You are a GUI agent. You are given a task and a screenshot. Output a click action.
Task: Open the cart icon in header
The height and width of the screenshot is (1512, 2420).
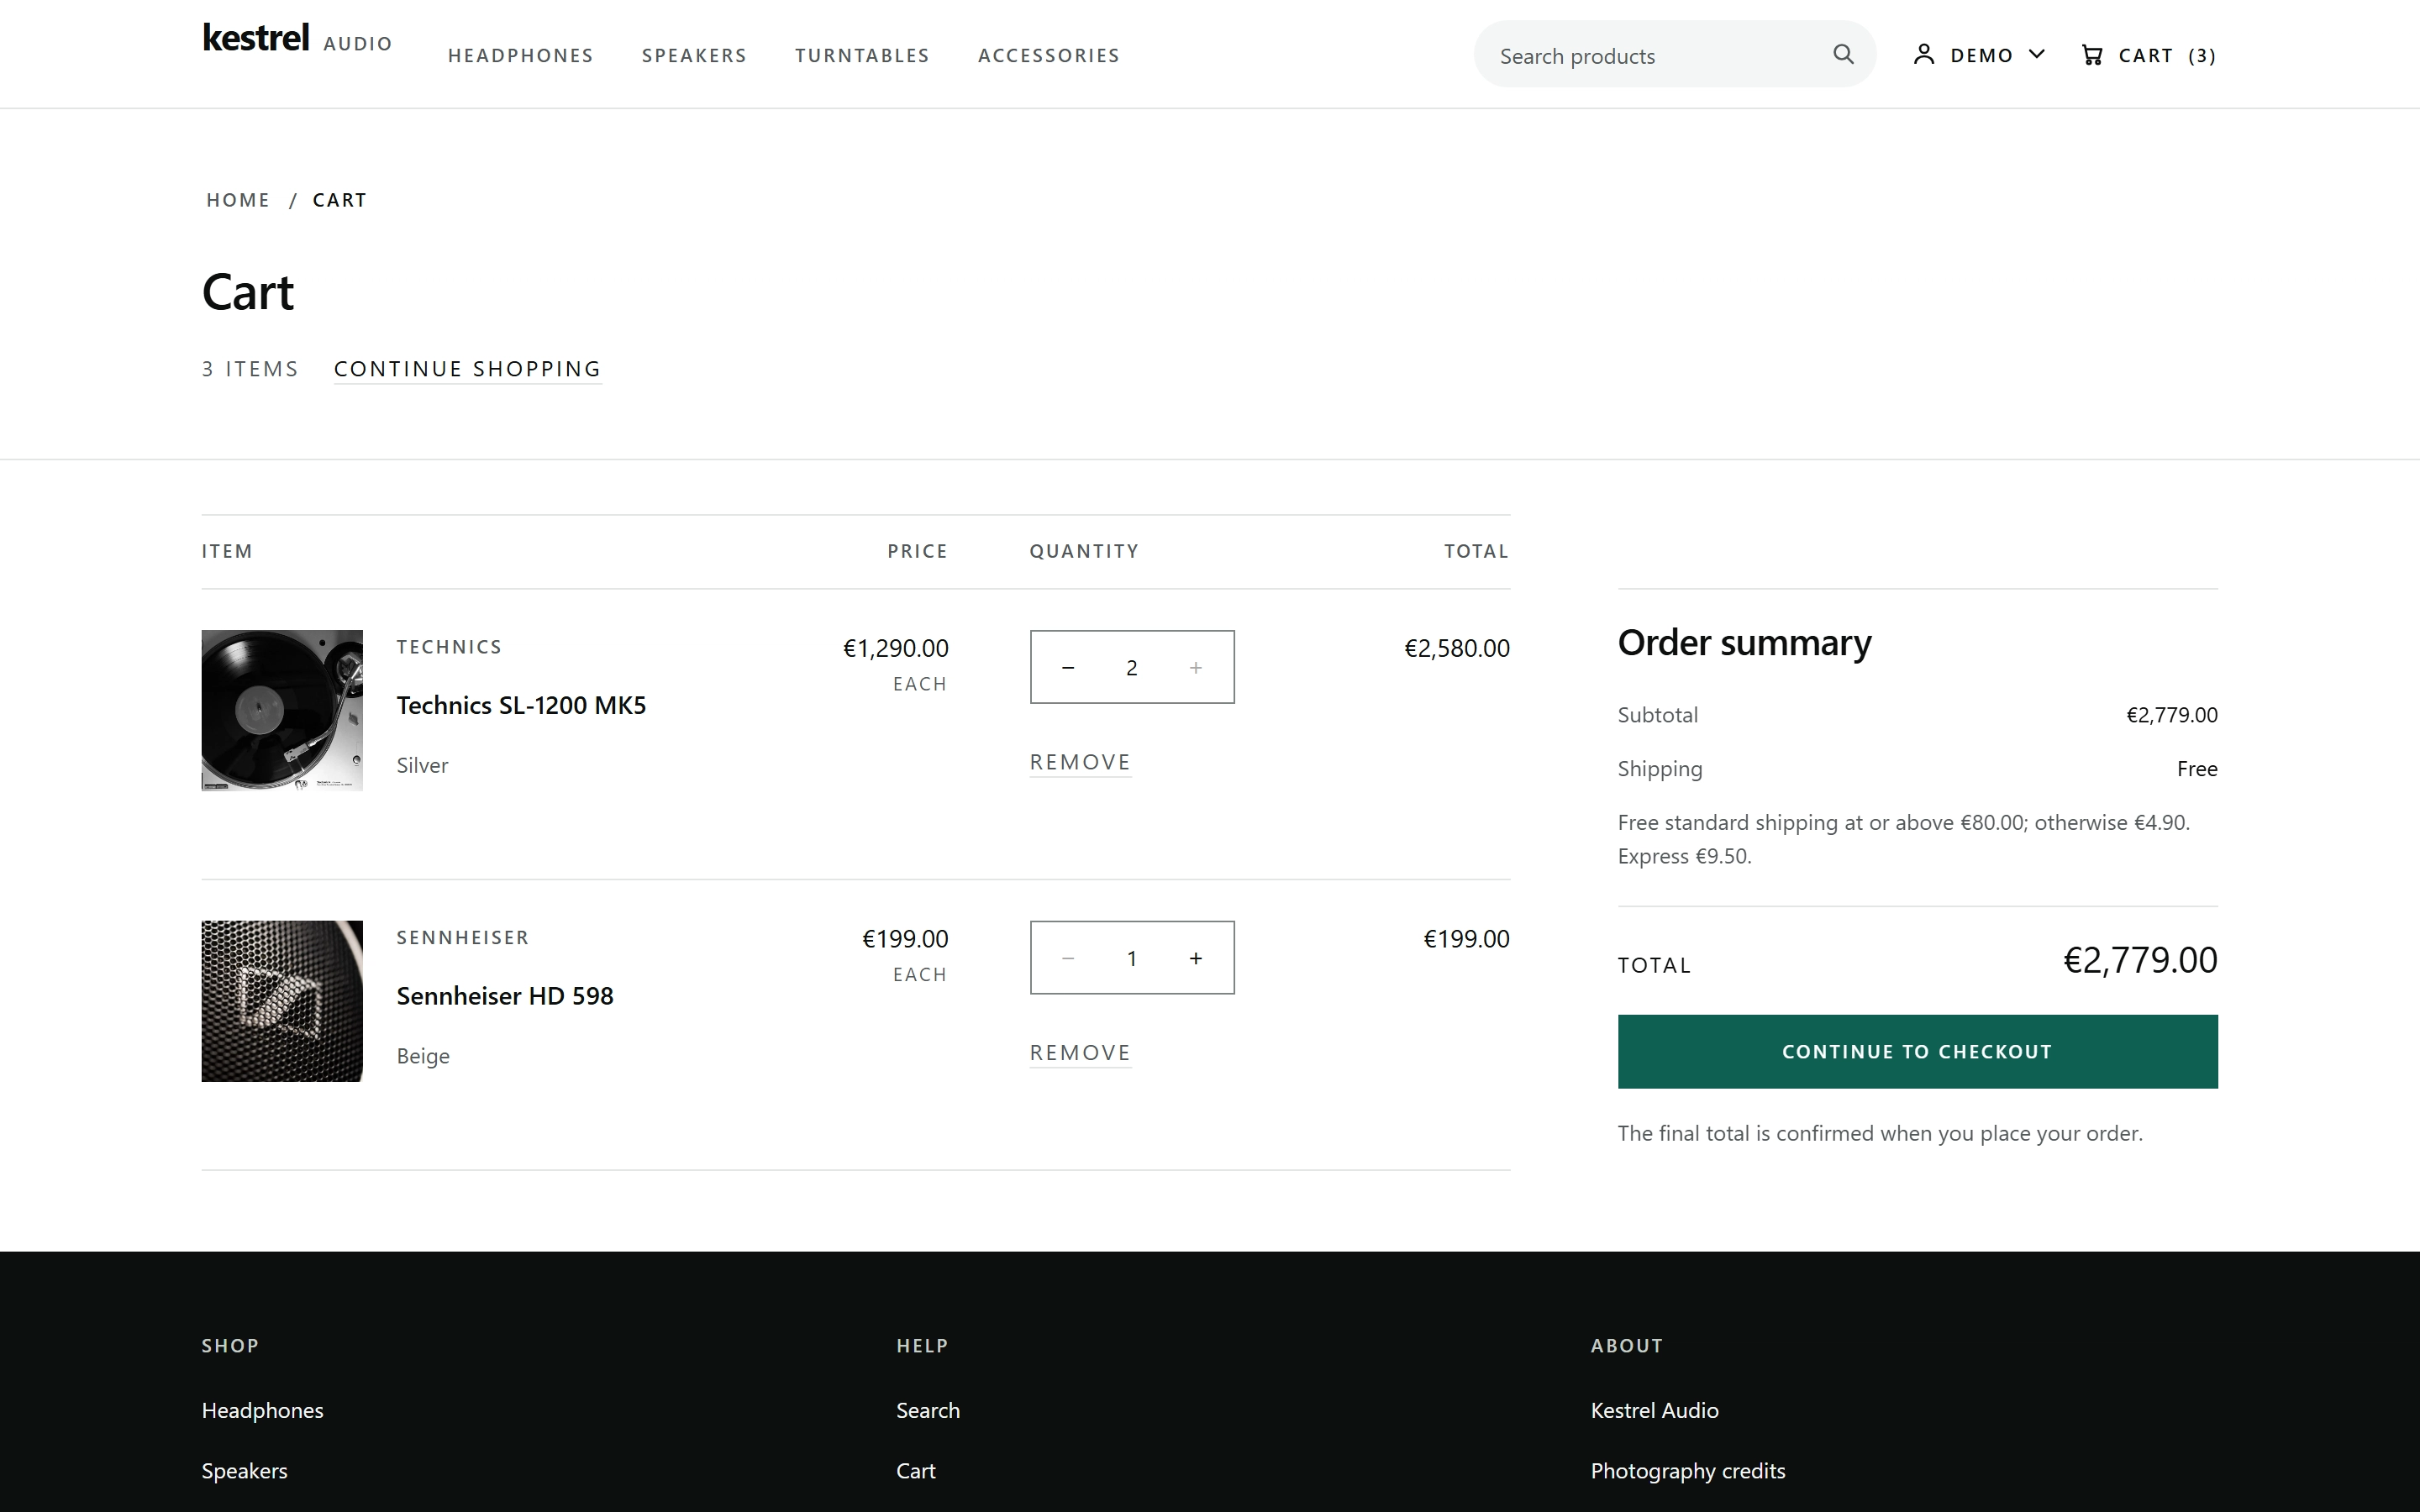pos(2091,55)
